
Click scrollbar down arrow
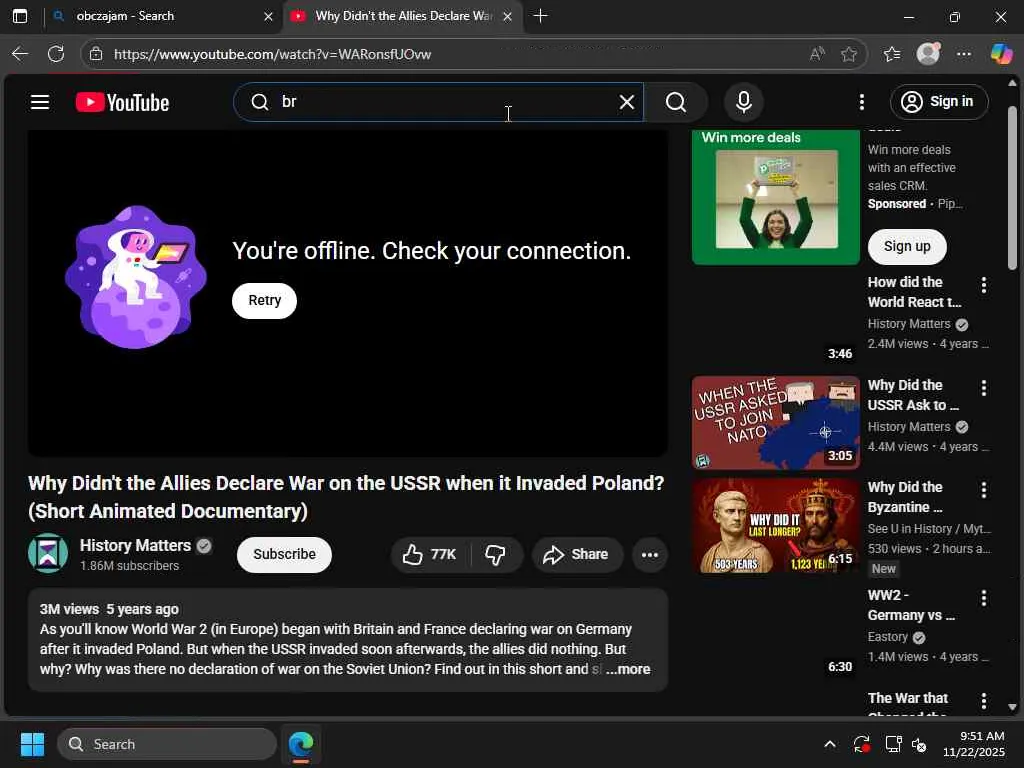click(1012, 707)
